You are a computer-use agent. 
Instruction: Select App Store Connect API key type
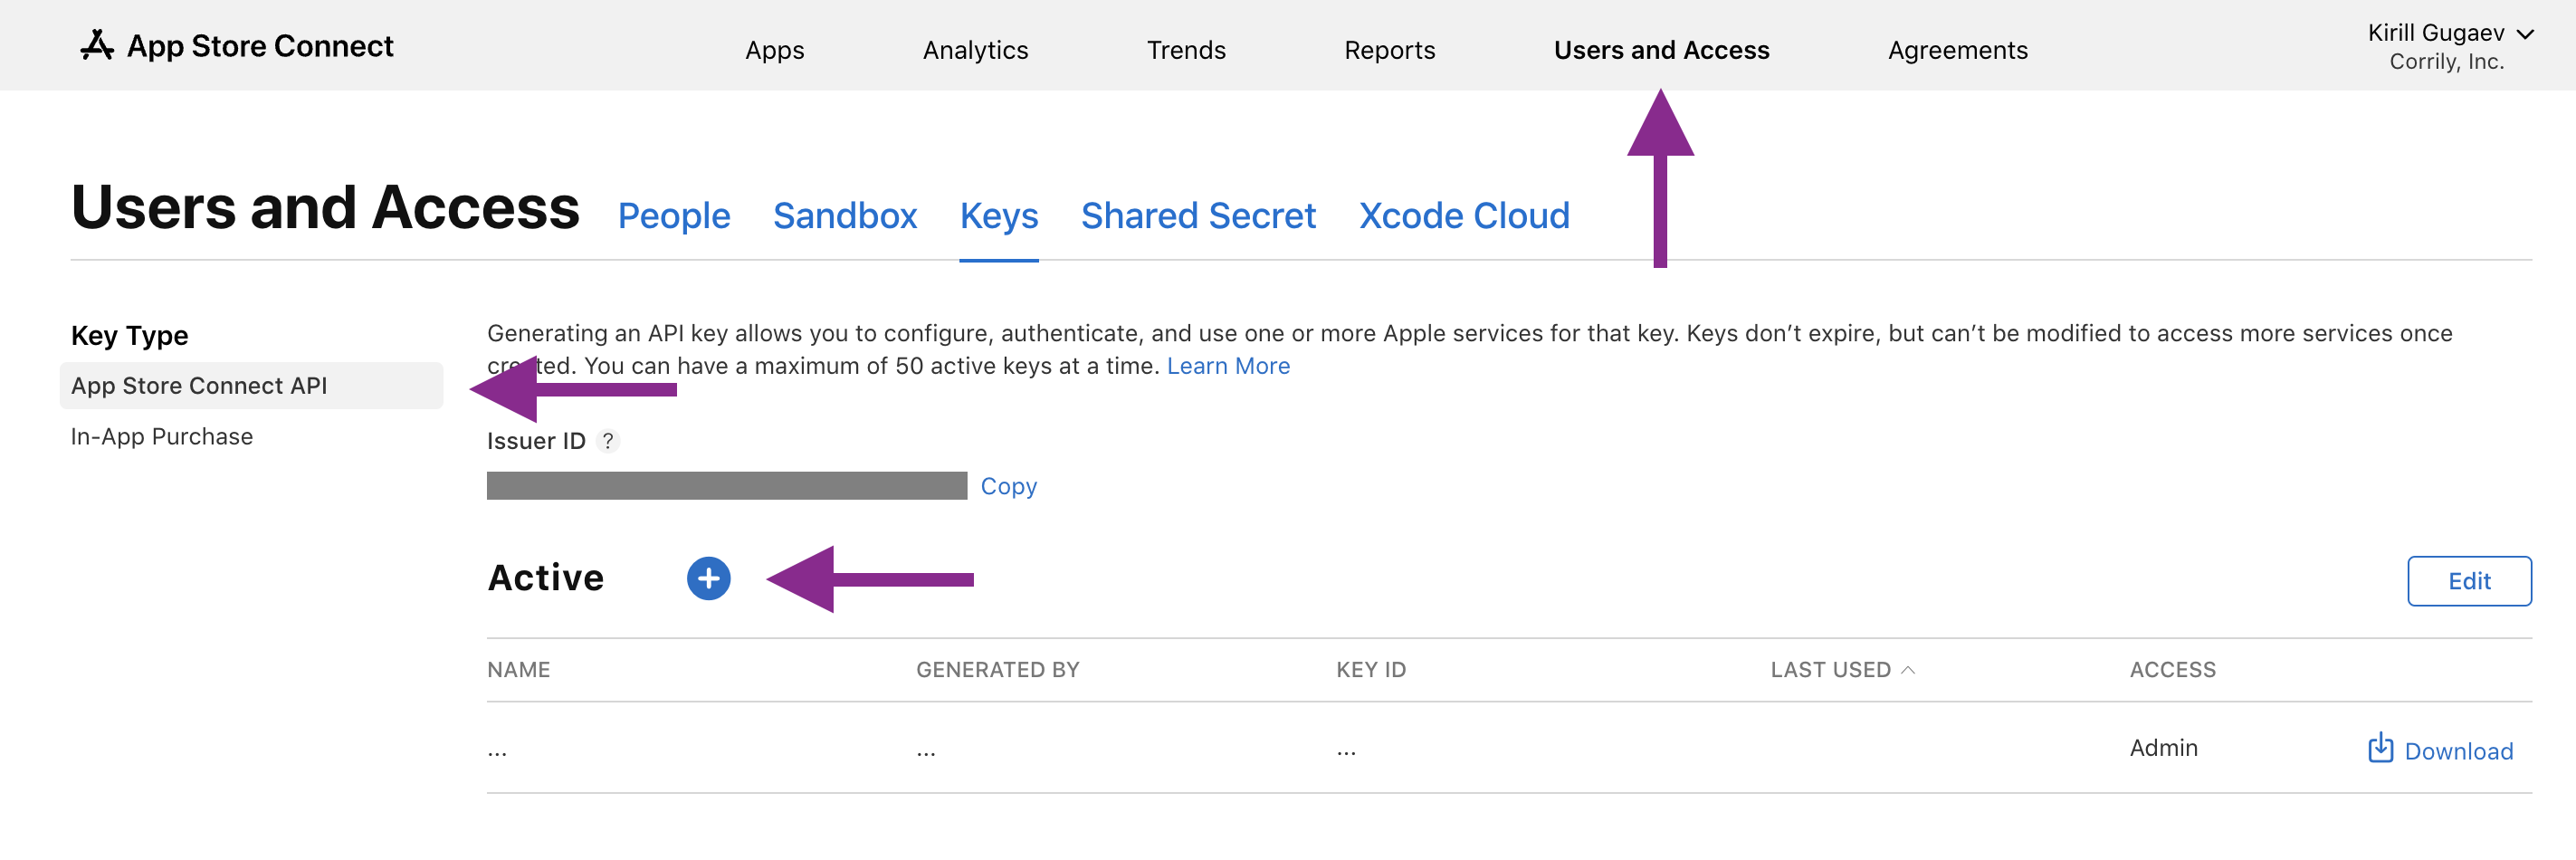[x=199, y=386]
